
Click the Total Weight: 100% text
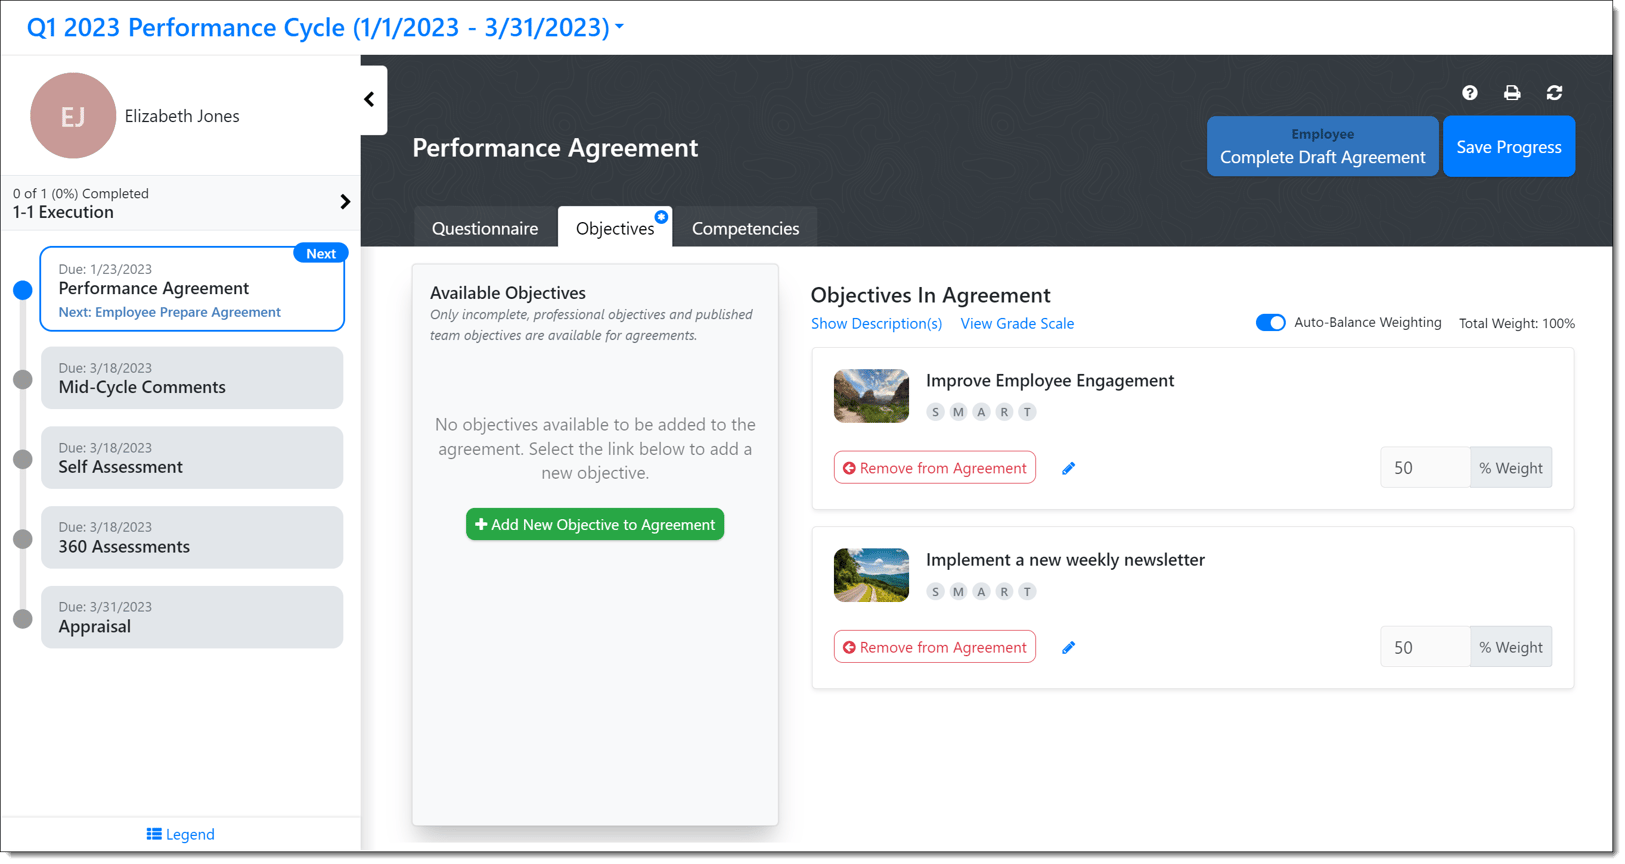point(1516,324)
